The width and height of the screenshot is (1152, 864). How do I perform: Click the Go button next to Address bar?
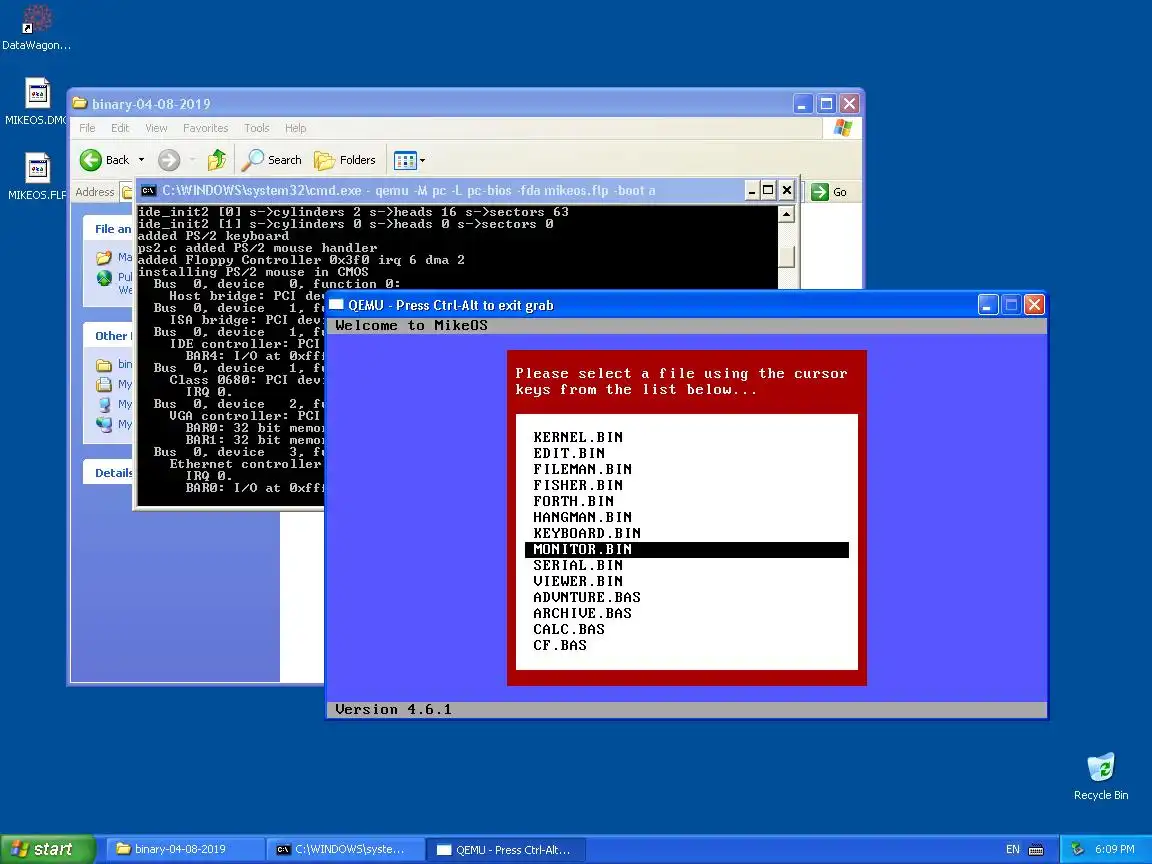click(829, 192)
